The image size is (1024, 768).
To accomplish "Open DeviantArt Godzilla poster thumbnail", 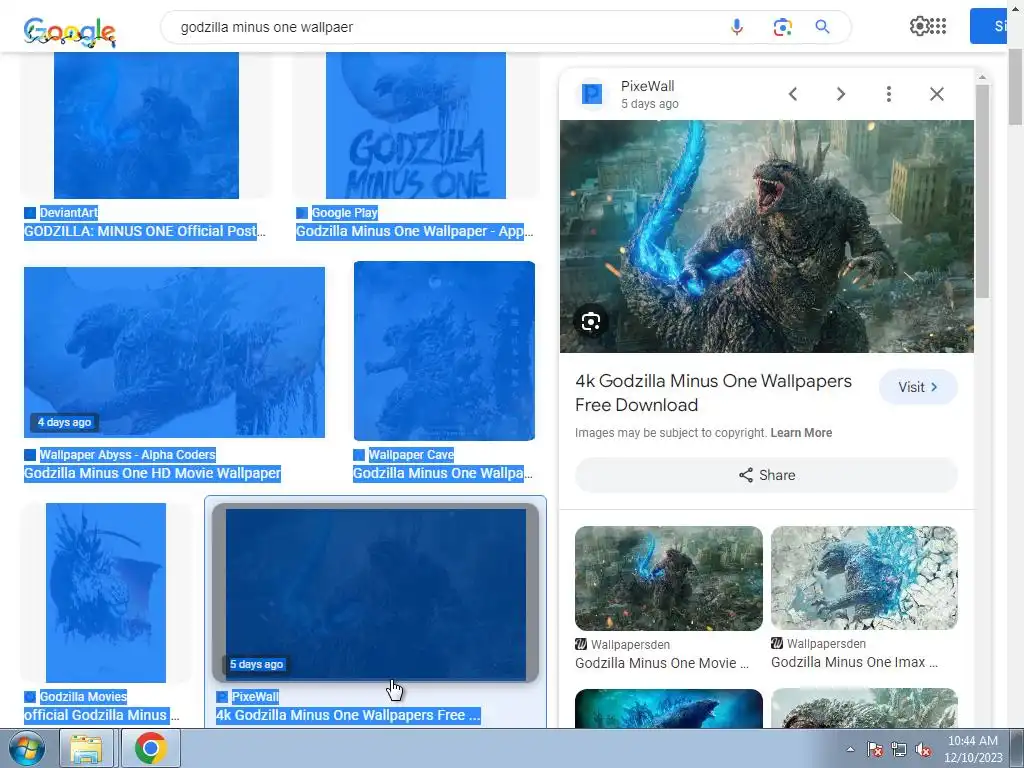I will (x=146, y=125).
